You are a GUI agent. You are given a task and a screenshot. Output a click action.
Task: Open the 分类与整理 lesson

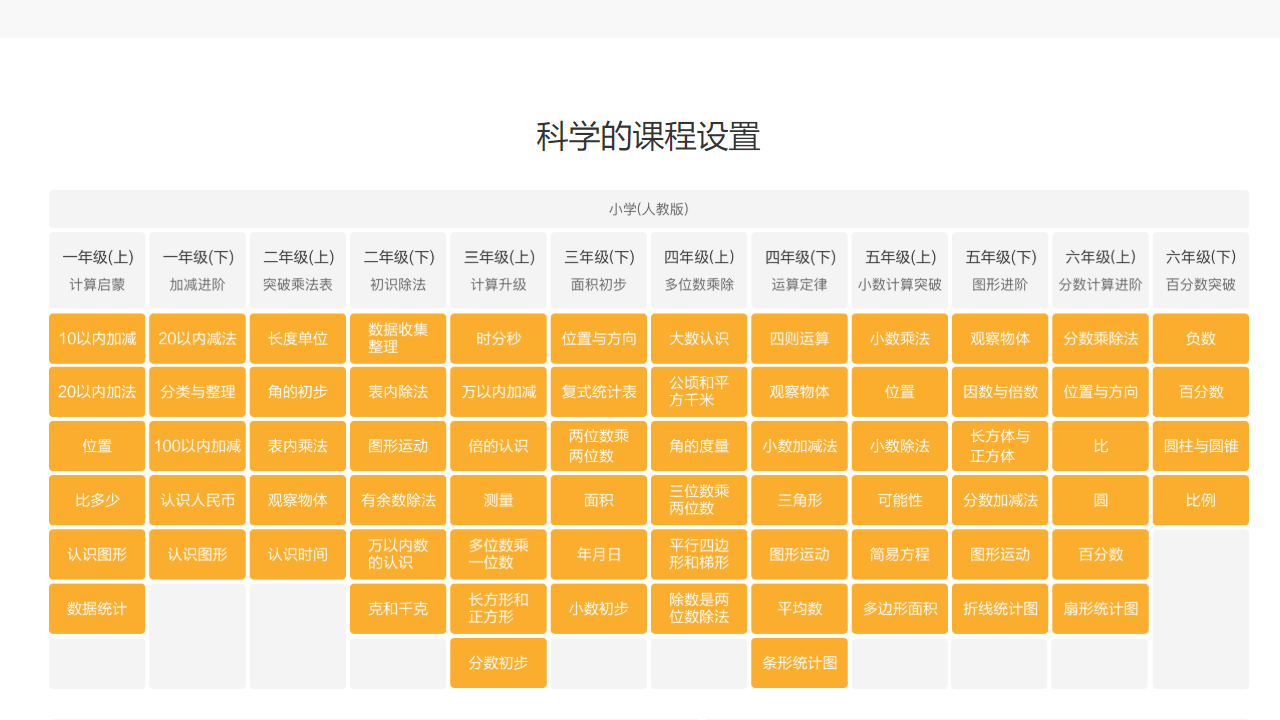click(198, 392)
